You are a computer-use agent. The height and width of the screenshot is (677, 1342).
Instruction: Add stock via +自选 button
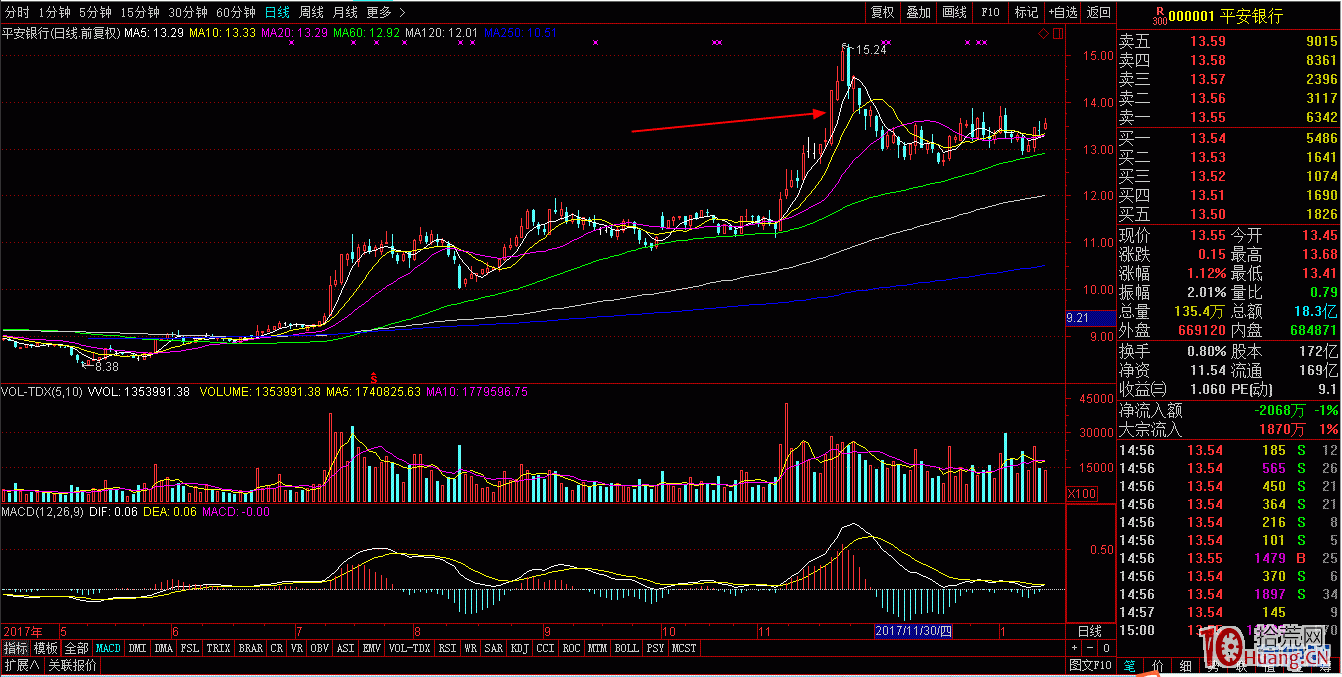(x=1062, y=12)
